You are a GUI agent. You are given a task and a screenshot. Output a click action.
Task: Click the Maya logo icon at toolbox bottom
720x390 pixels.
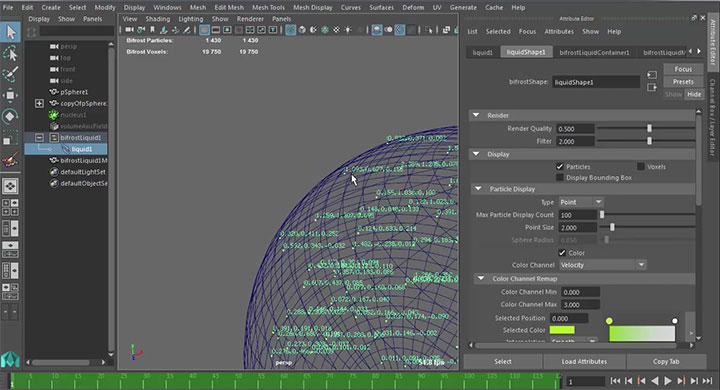pyautogui.click(x=10, y=360)
